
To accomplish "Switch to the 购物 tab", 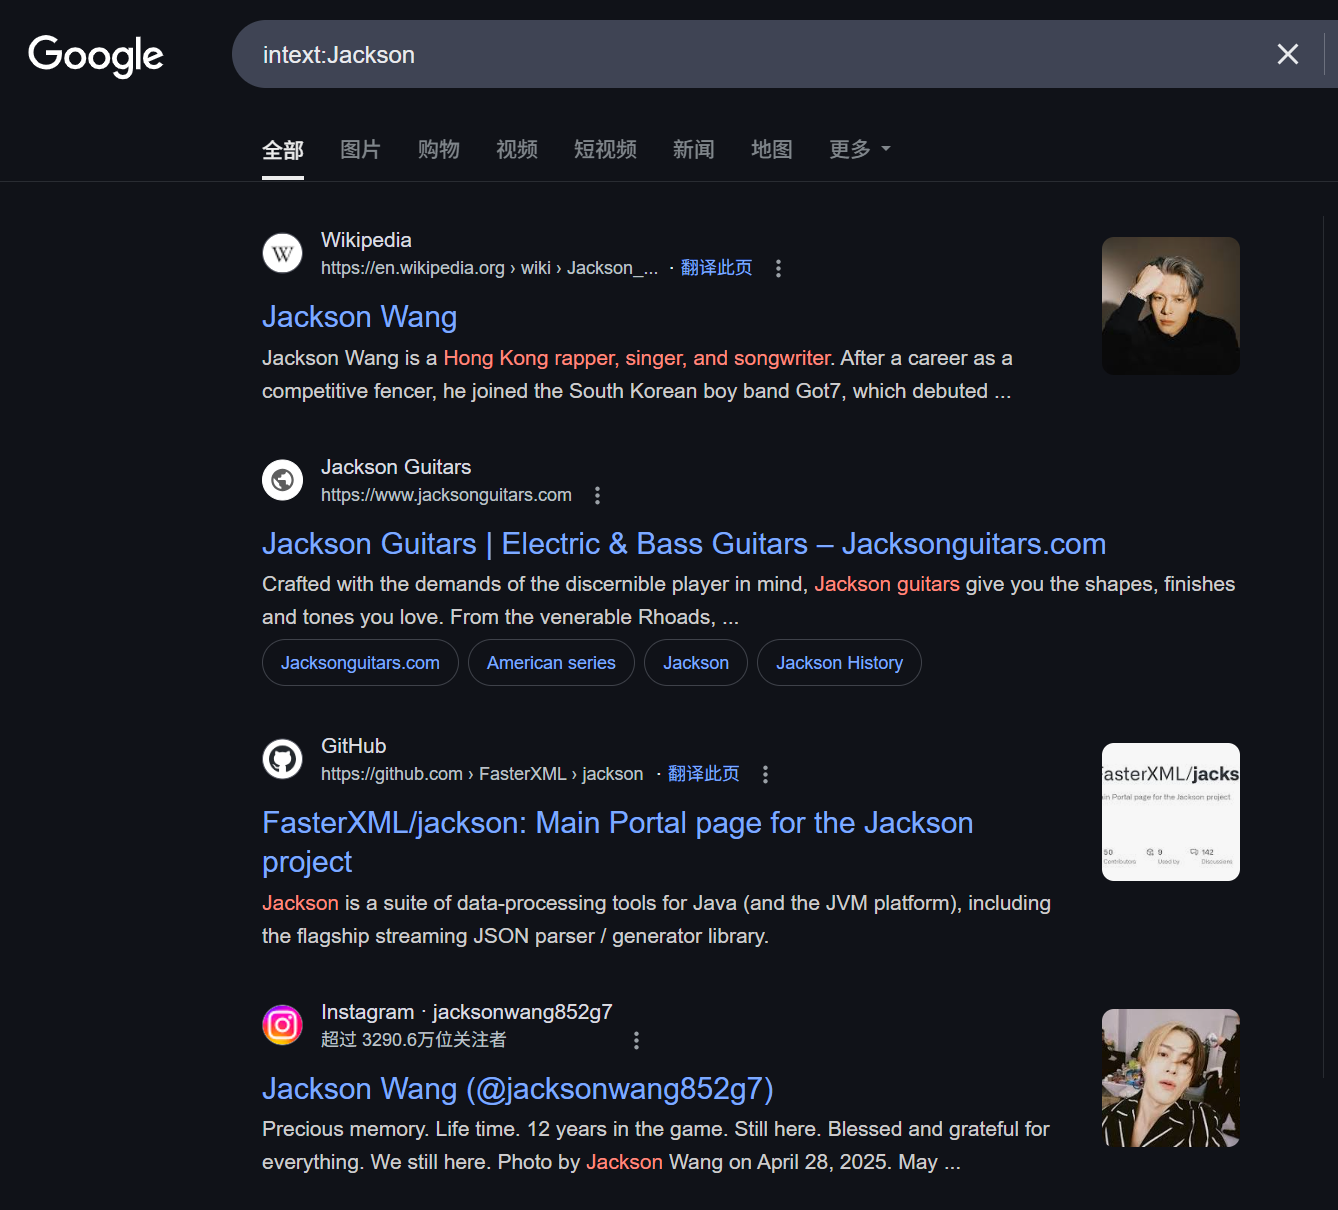I will (x=439, y=150).
